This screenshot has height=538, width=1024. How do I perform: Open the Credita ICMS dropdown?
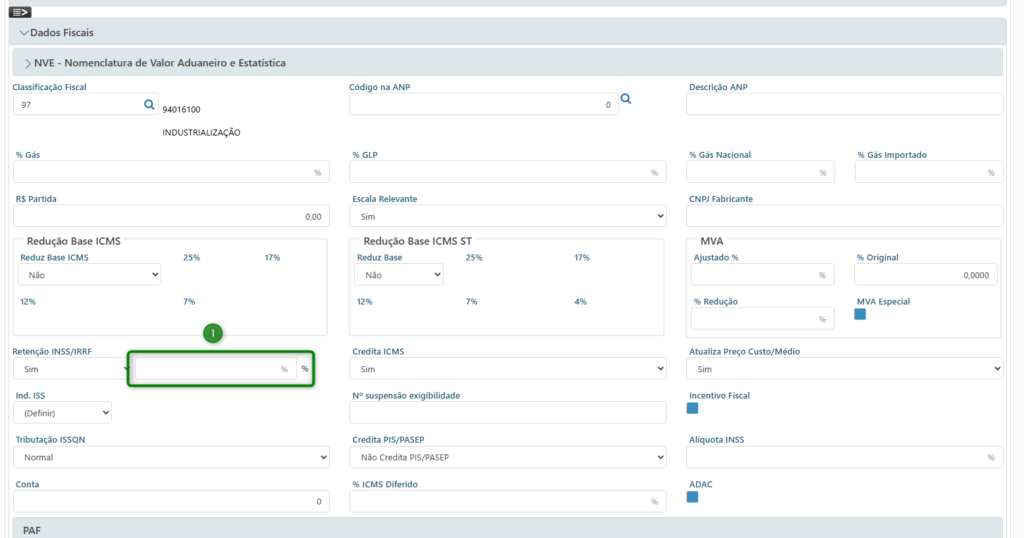(x=508, y=369)
